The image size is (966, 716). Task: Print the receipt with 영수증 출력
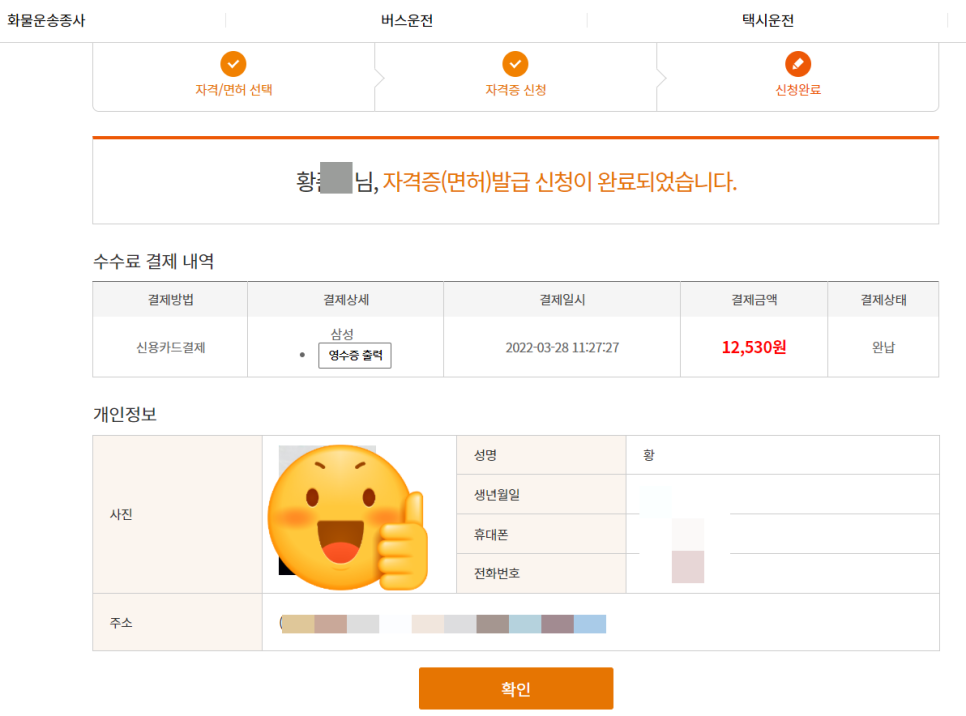(355, 356)
